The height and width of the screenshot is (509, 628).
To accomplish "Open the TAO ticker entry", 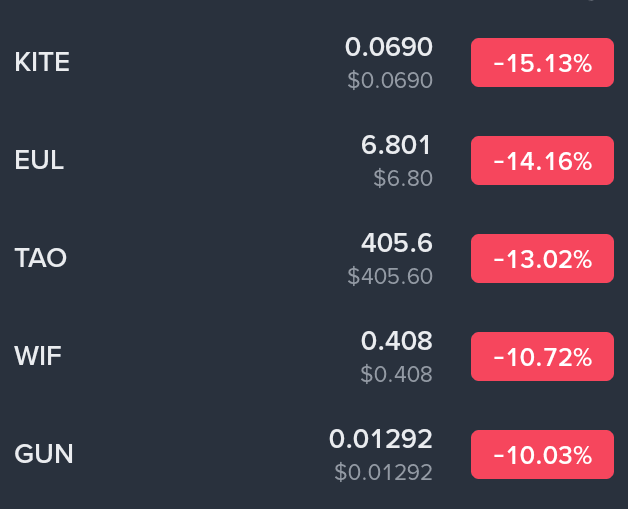I will pyautogui.click(x=41, y=258).
